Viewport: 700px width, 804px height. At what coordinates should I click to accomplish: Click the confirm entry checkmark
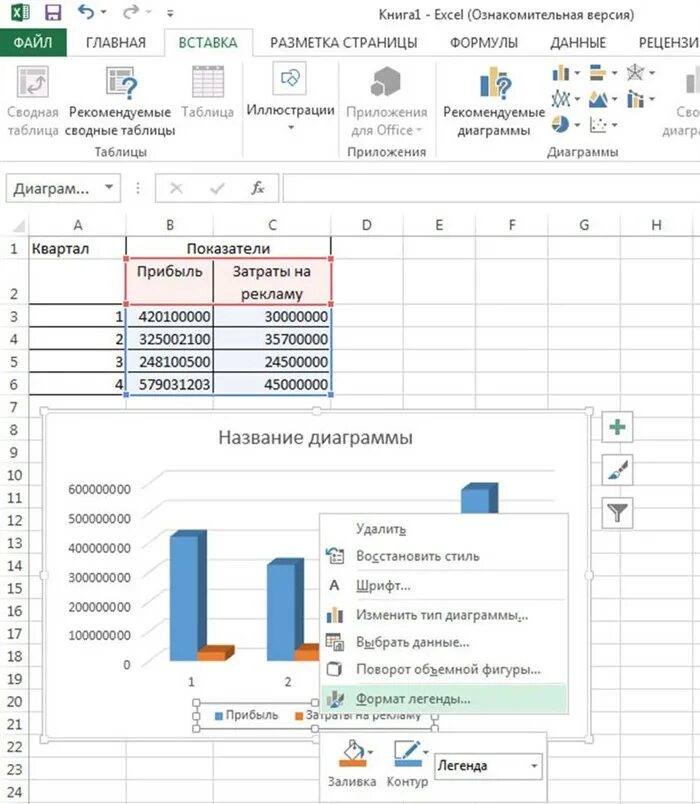[217, 188]
